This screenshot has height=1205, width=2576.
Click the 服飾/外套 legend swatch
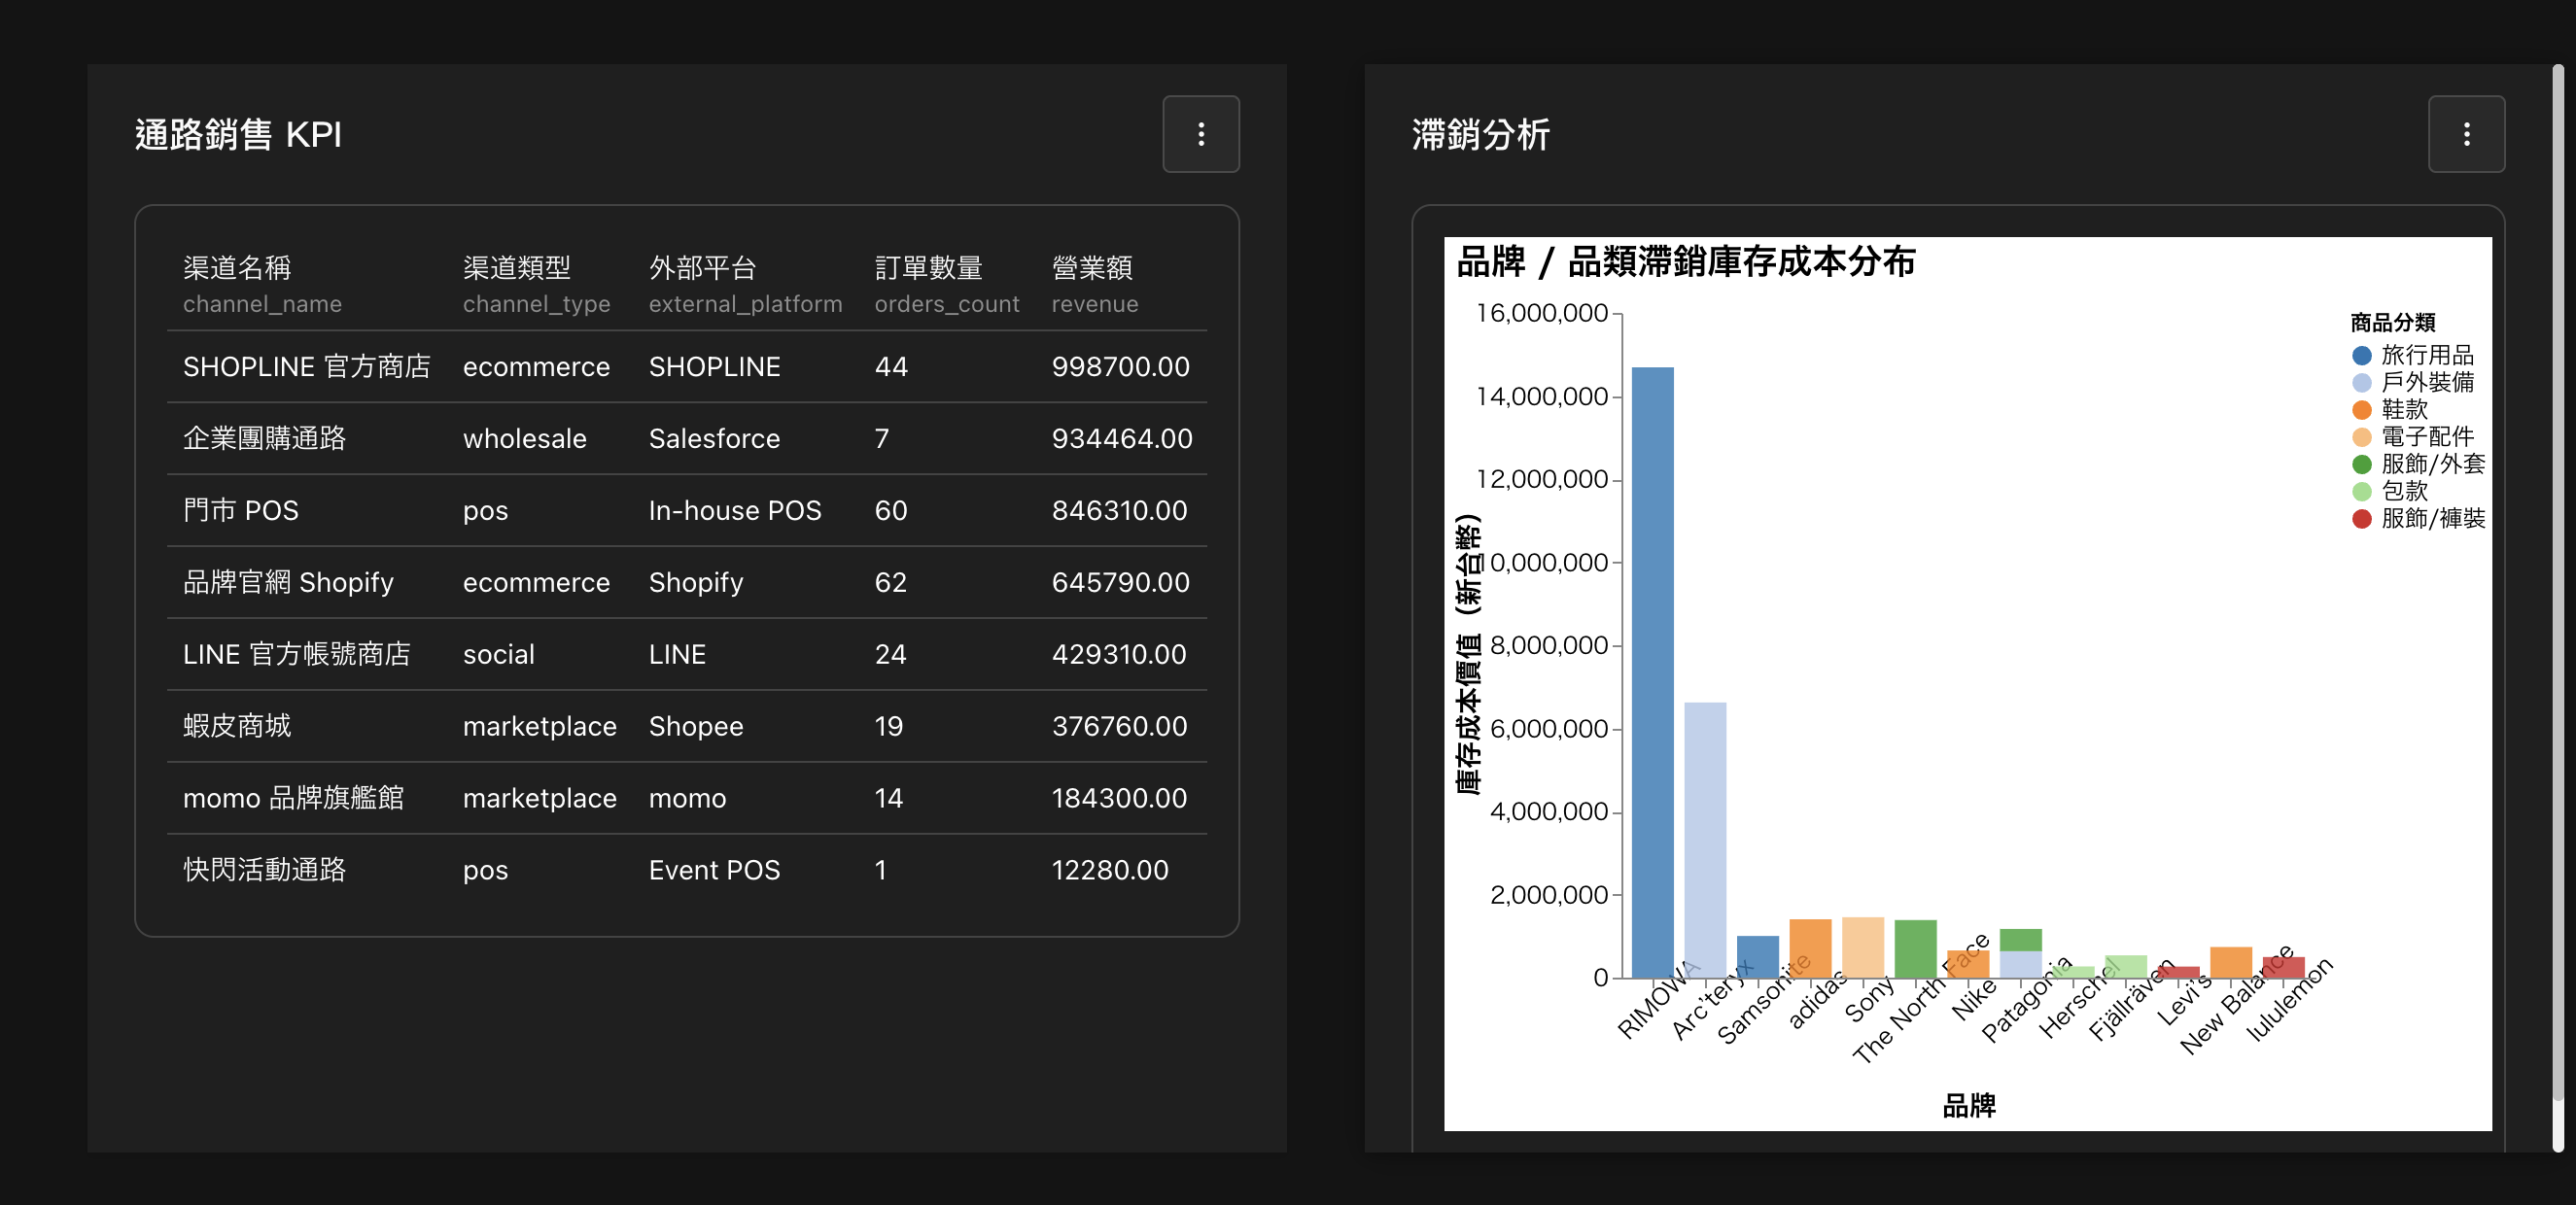click(x=2361, y=464)
